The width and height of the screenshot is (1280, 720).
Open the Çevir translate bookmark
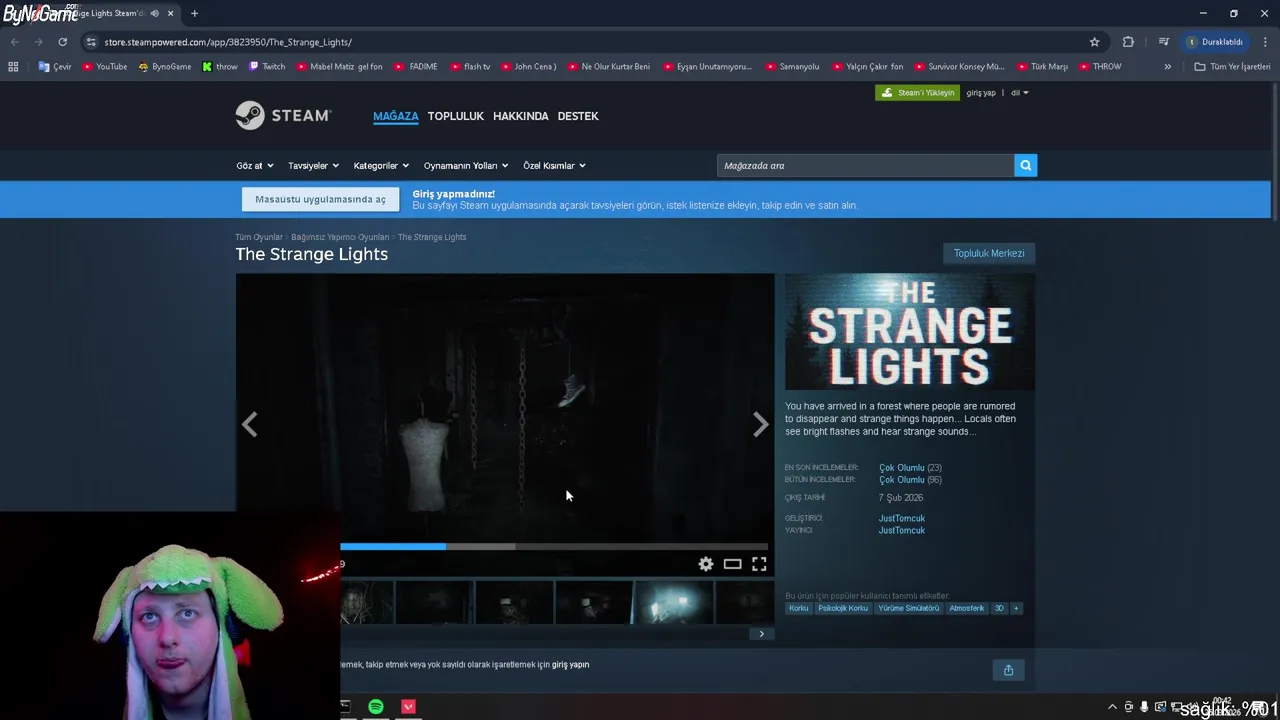click(55, 67)
